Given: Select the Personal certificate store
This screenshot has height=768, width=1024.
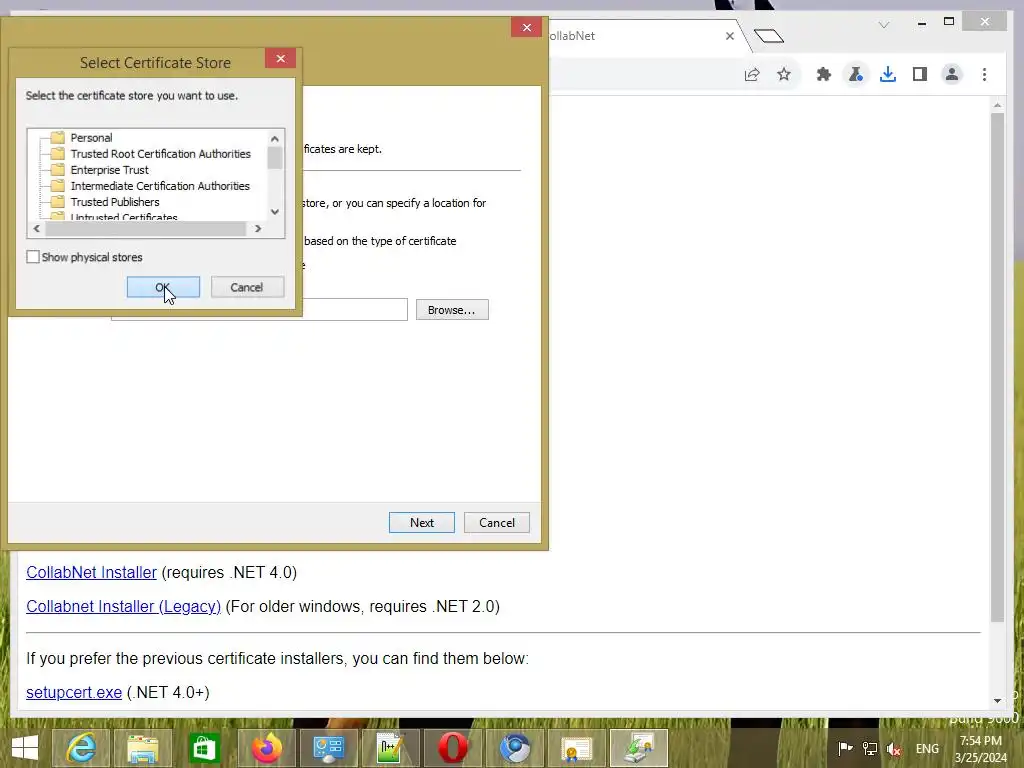Looking at the screenshot, I should click(91, 138).
